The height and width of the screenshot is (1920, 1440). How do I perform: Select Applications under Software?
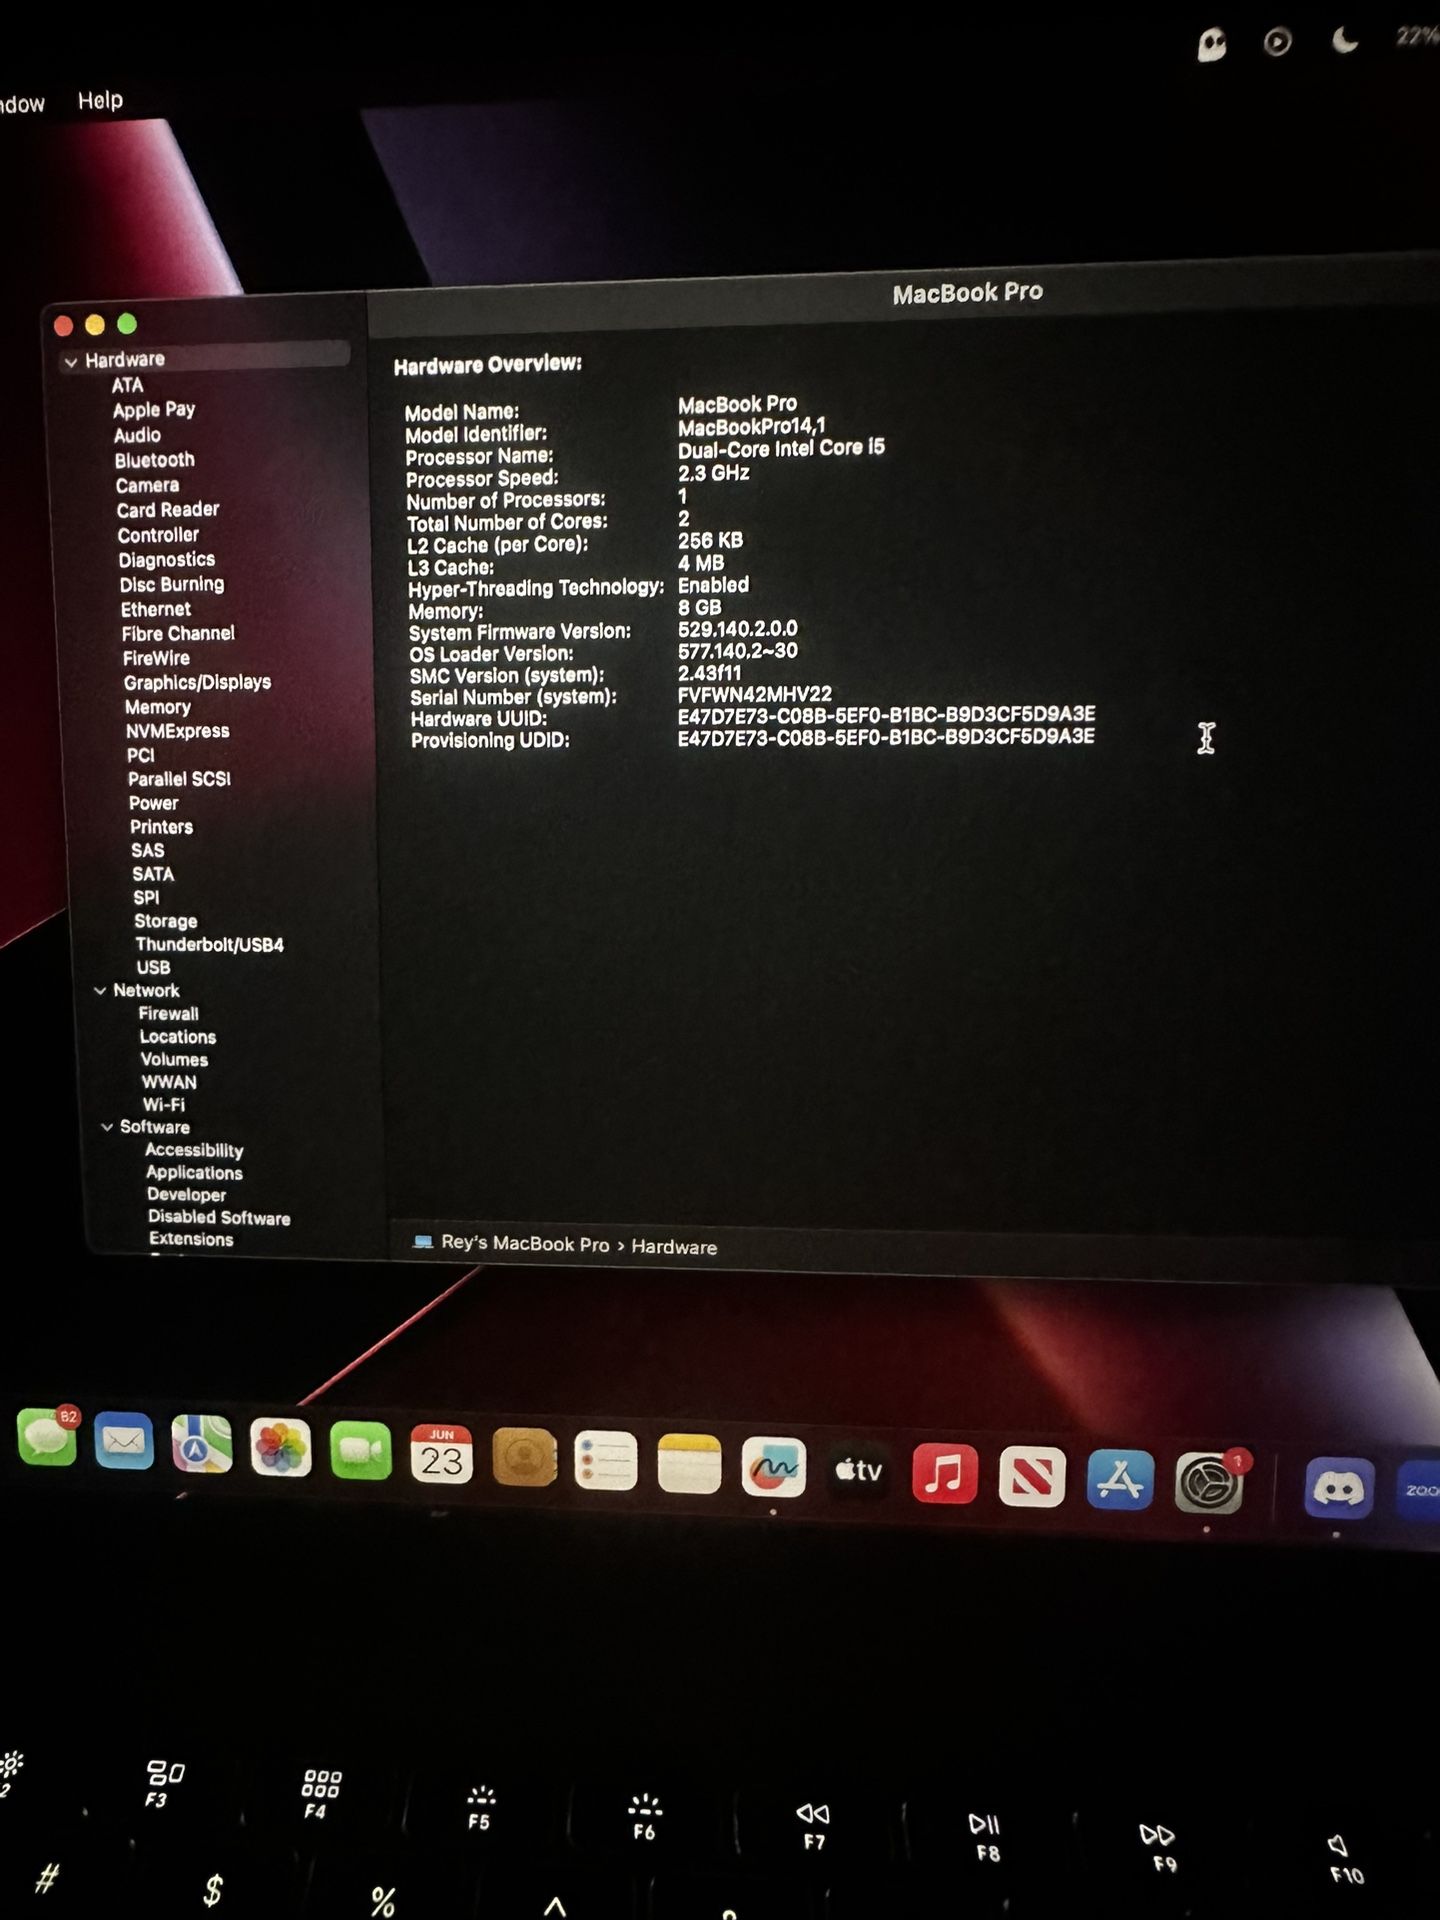194,1172
